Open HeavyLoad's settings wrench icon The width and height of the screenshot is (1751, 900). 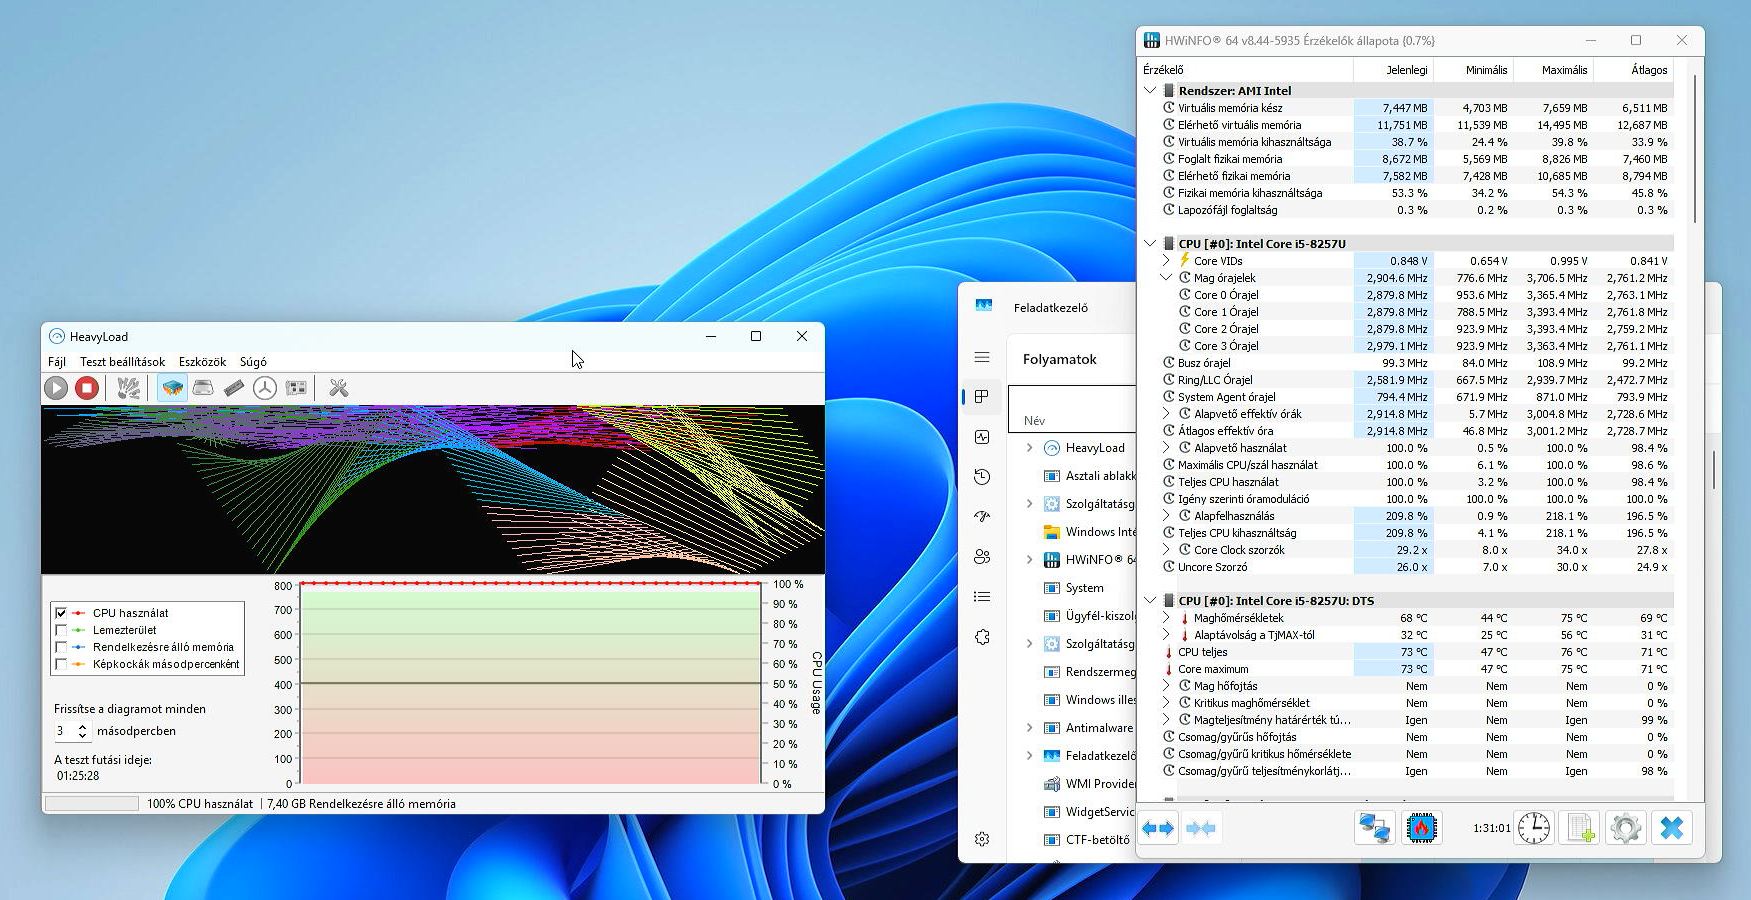[x=338, y=388]
